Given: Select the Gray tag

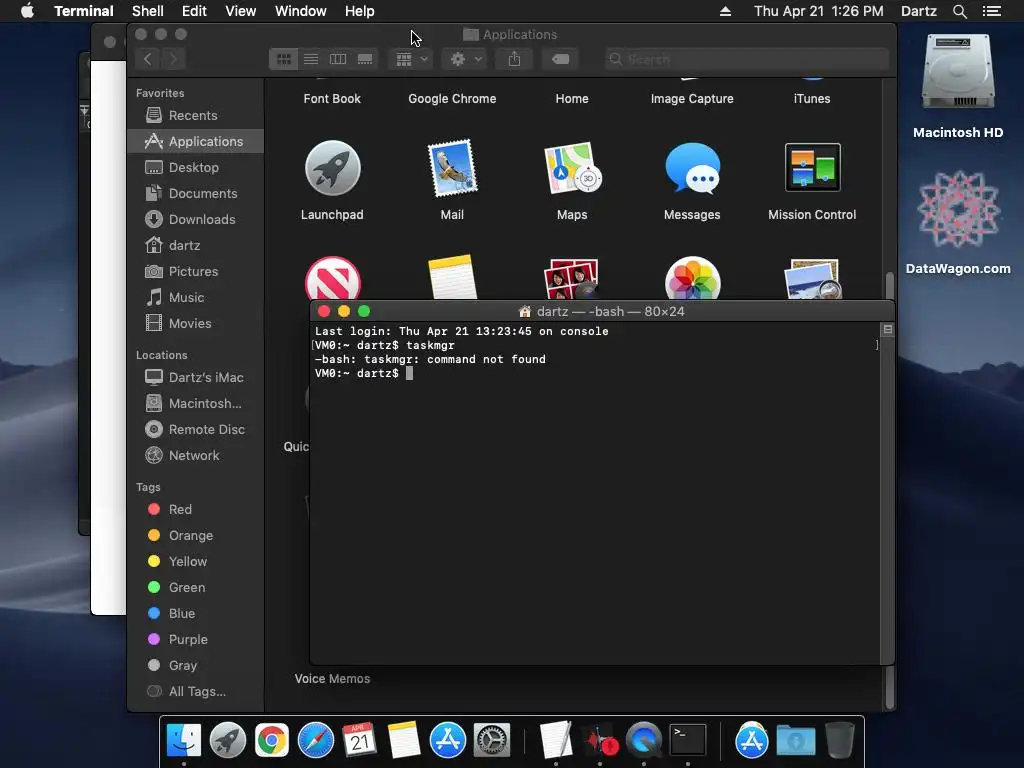Looking at the screenshot, I should click(195, 665).
